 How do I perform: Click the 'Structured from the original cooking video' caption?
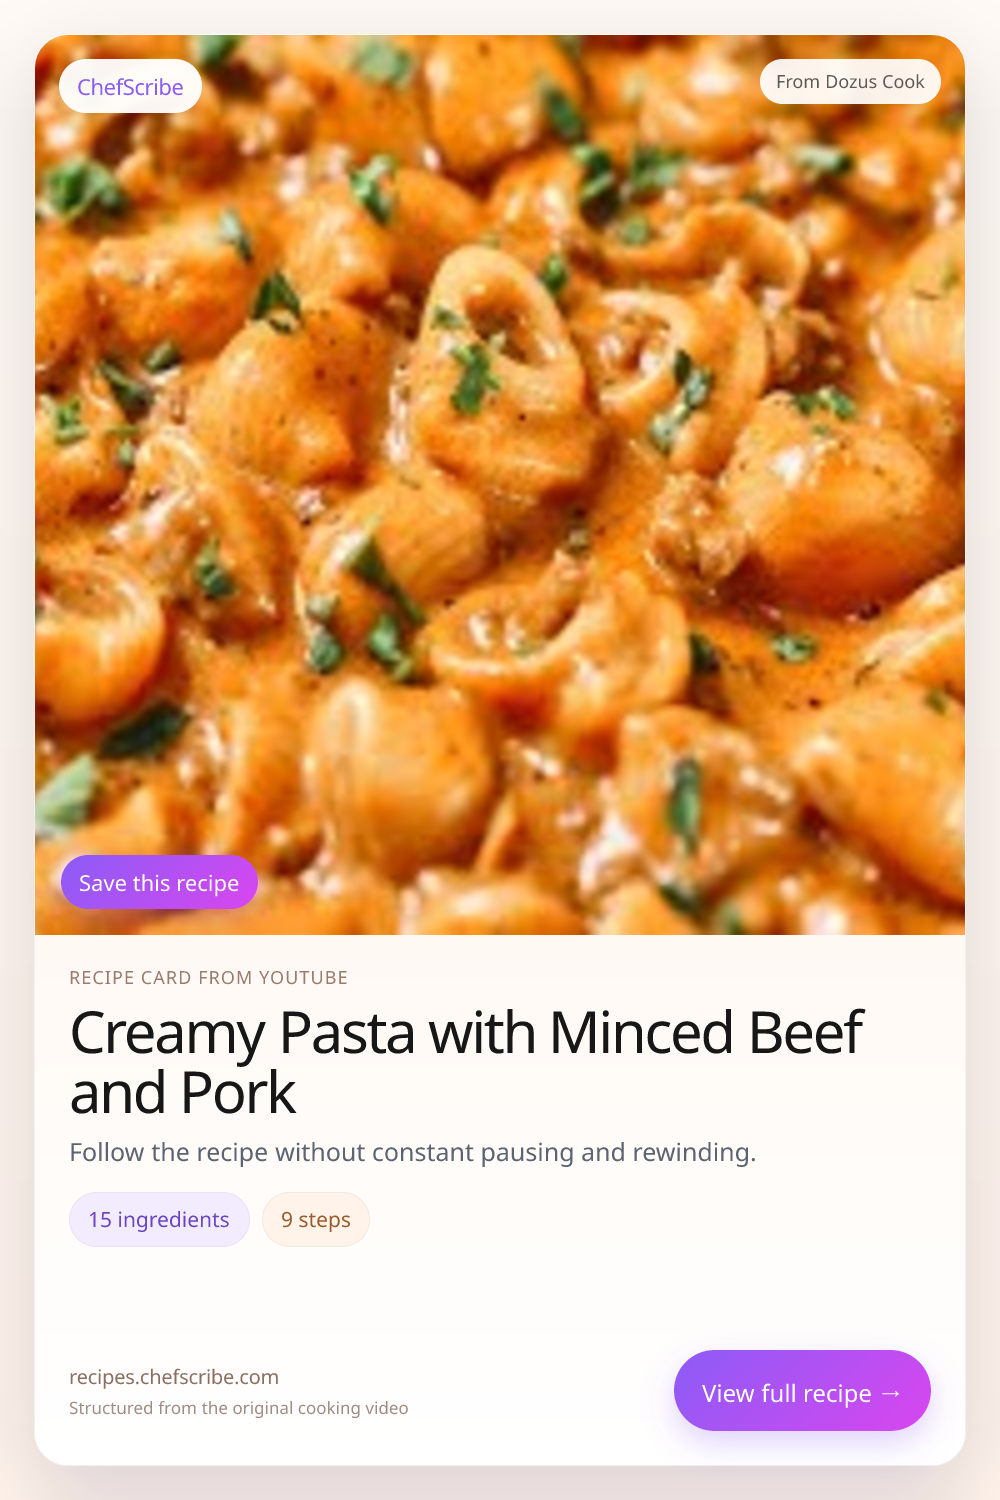click(x=238, y=1408)
